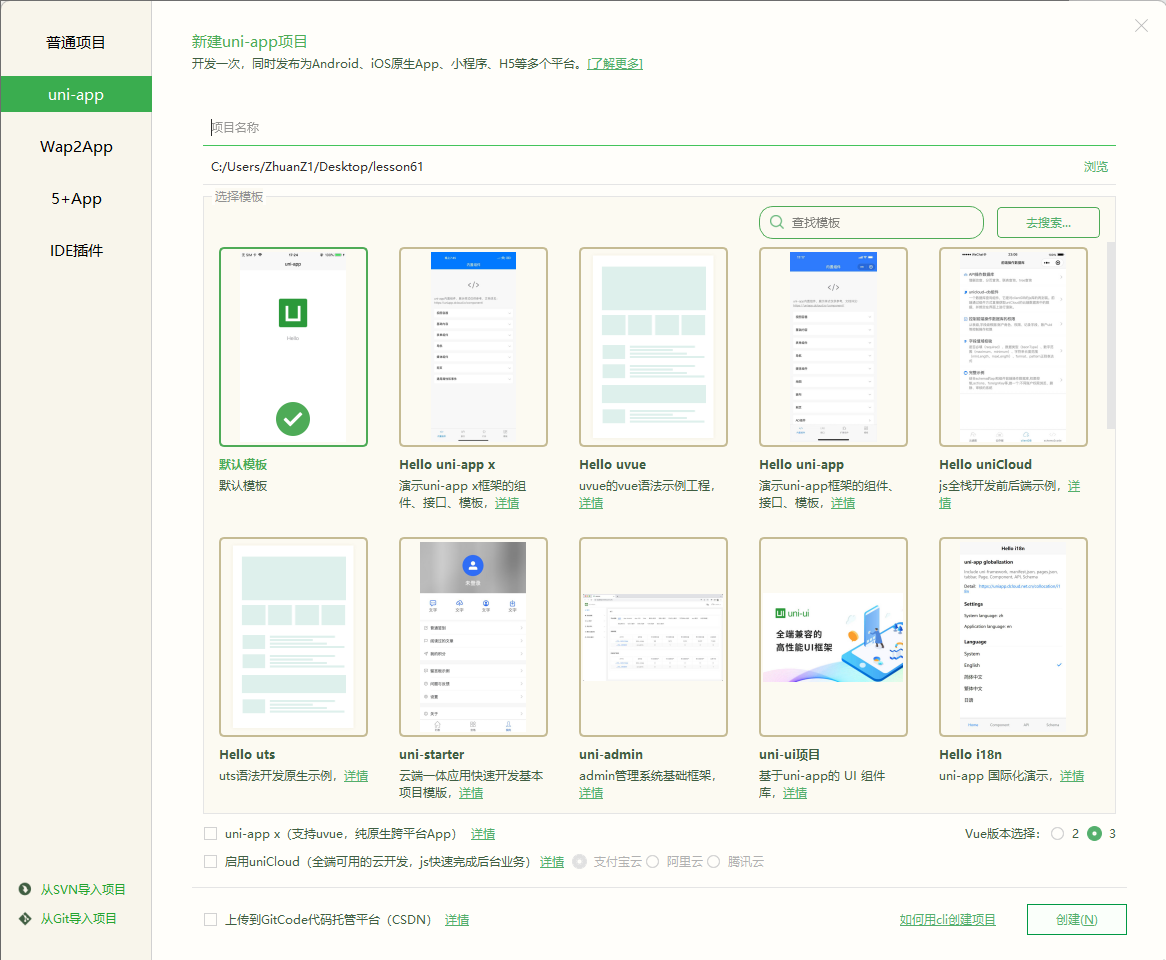Open 详情 link for uni-starter

coord(471,793)
